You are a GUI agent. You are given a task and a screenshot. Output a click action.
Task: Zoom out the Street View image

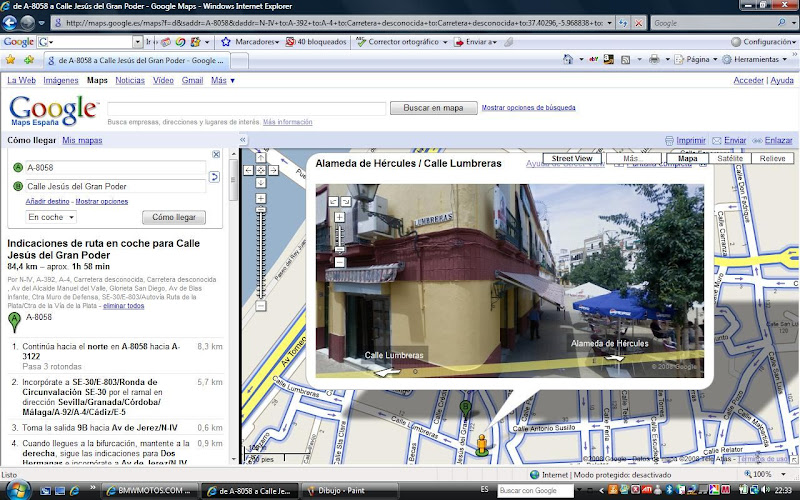pos(339,262)
